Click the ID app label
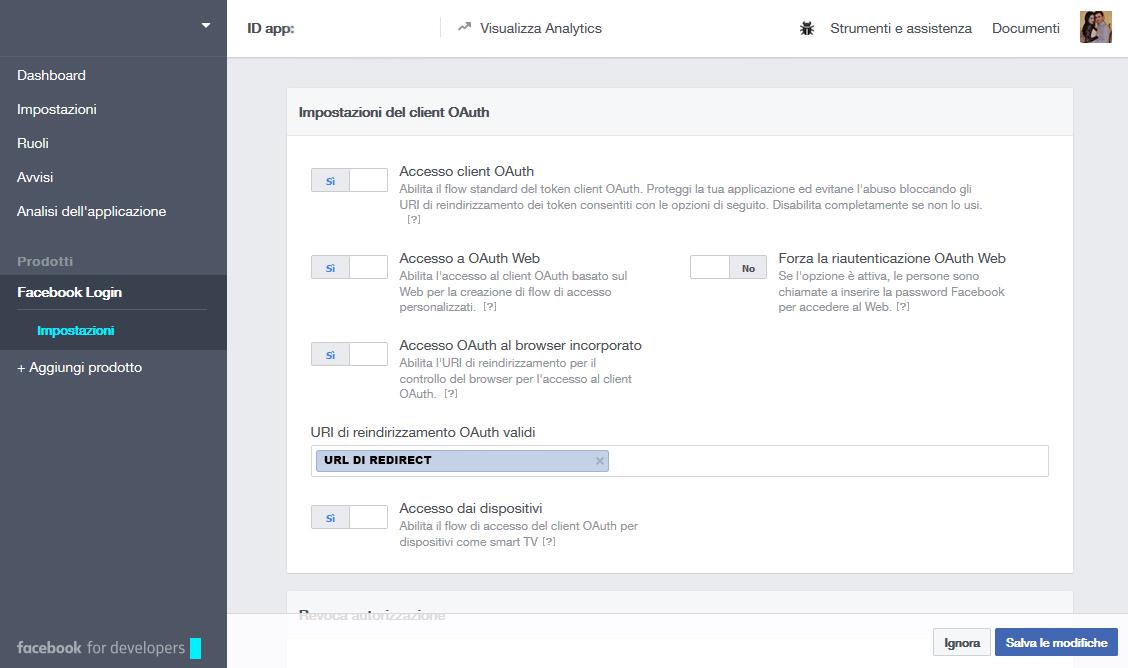This screenshot has height=668, width=1128. tap(270, 29)
